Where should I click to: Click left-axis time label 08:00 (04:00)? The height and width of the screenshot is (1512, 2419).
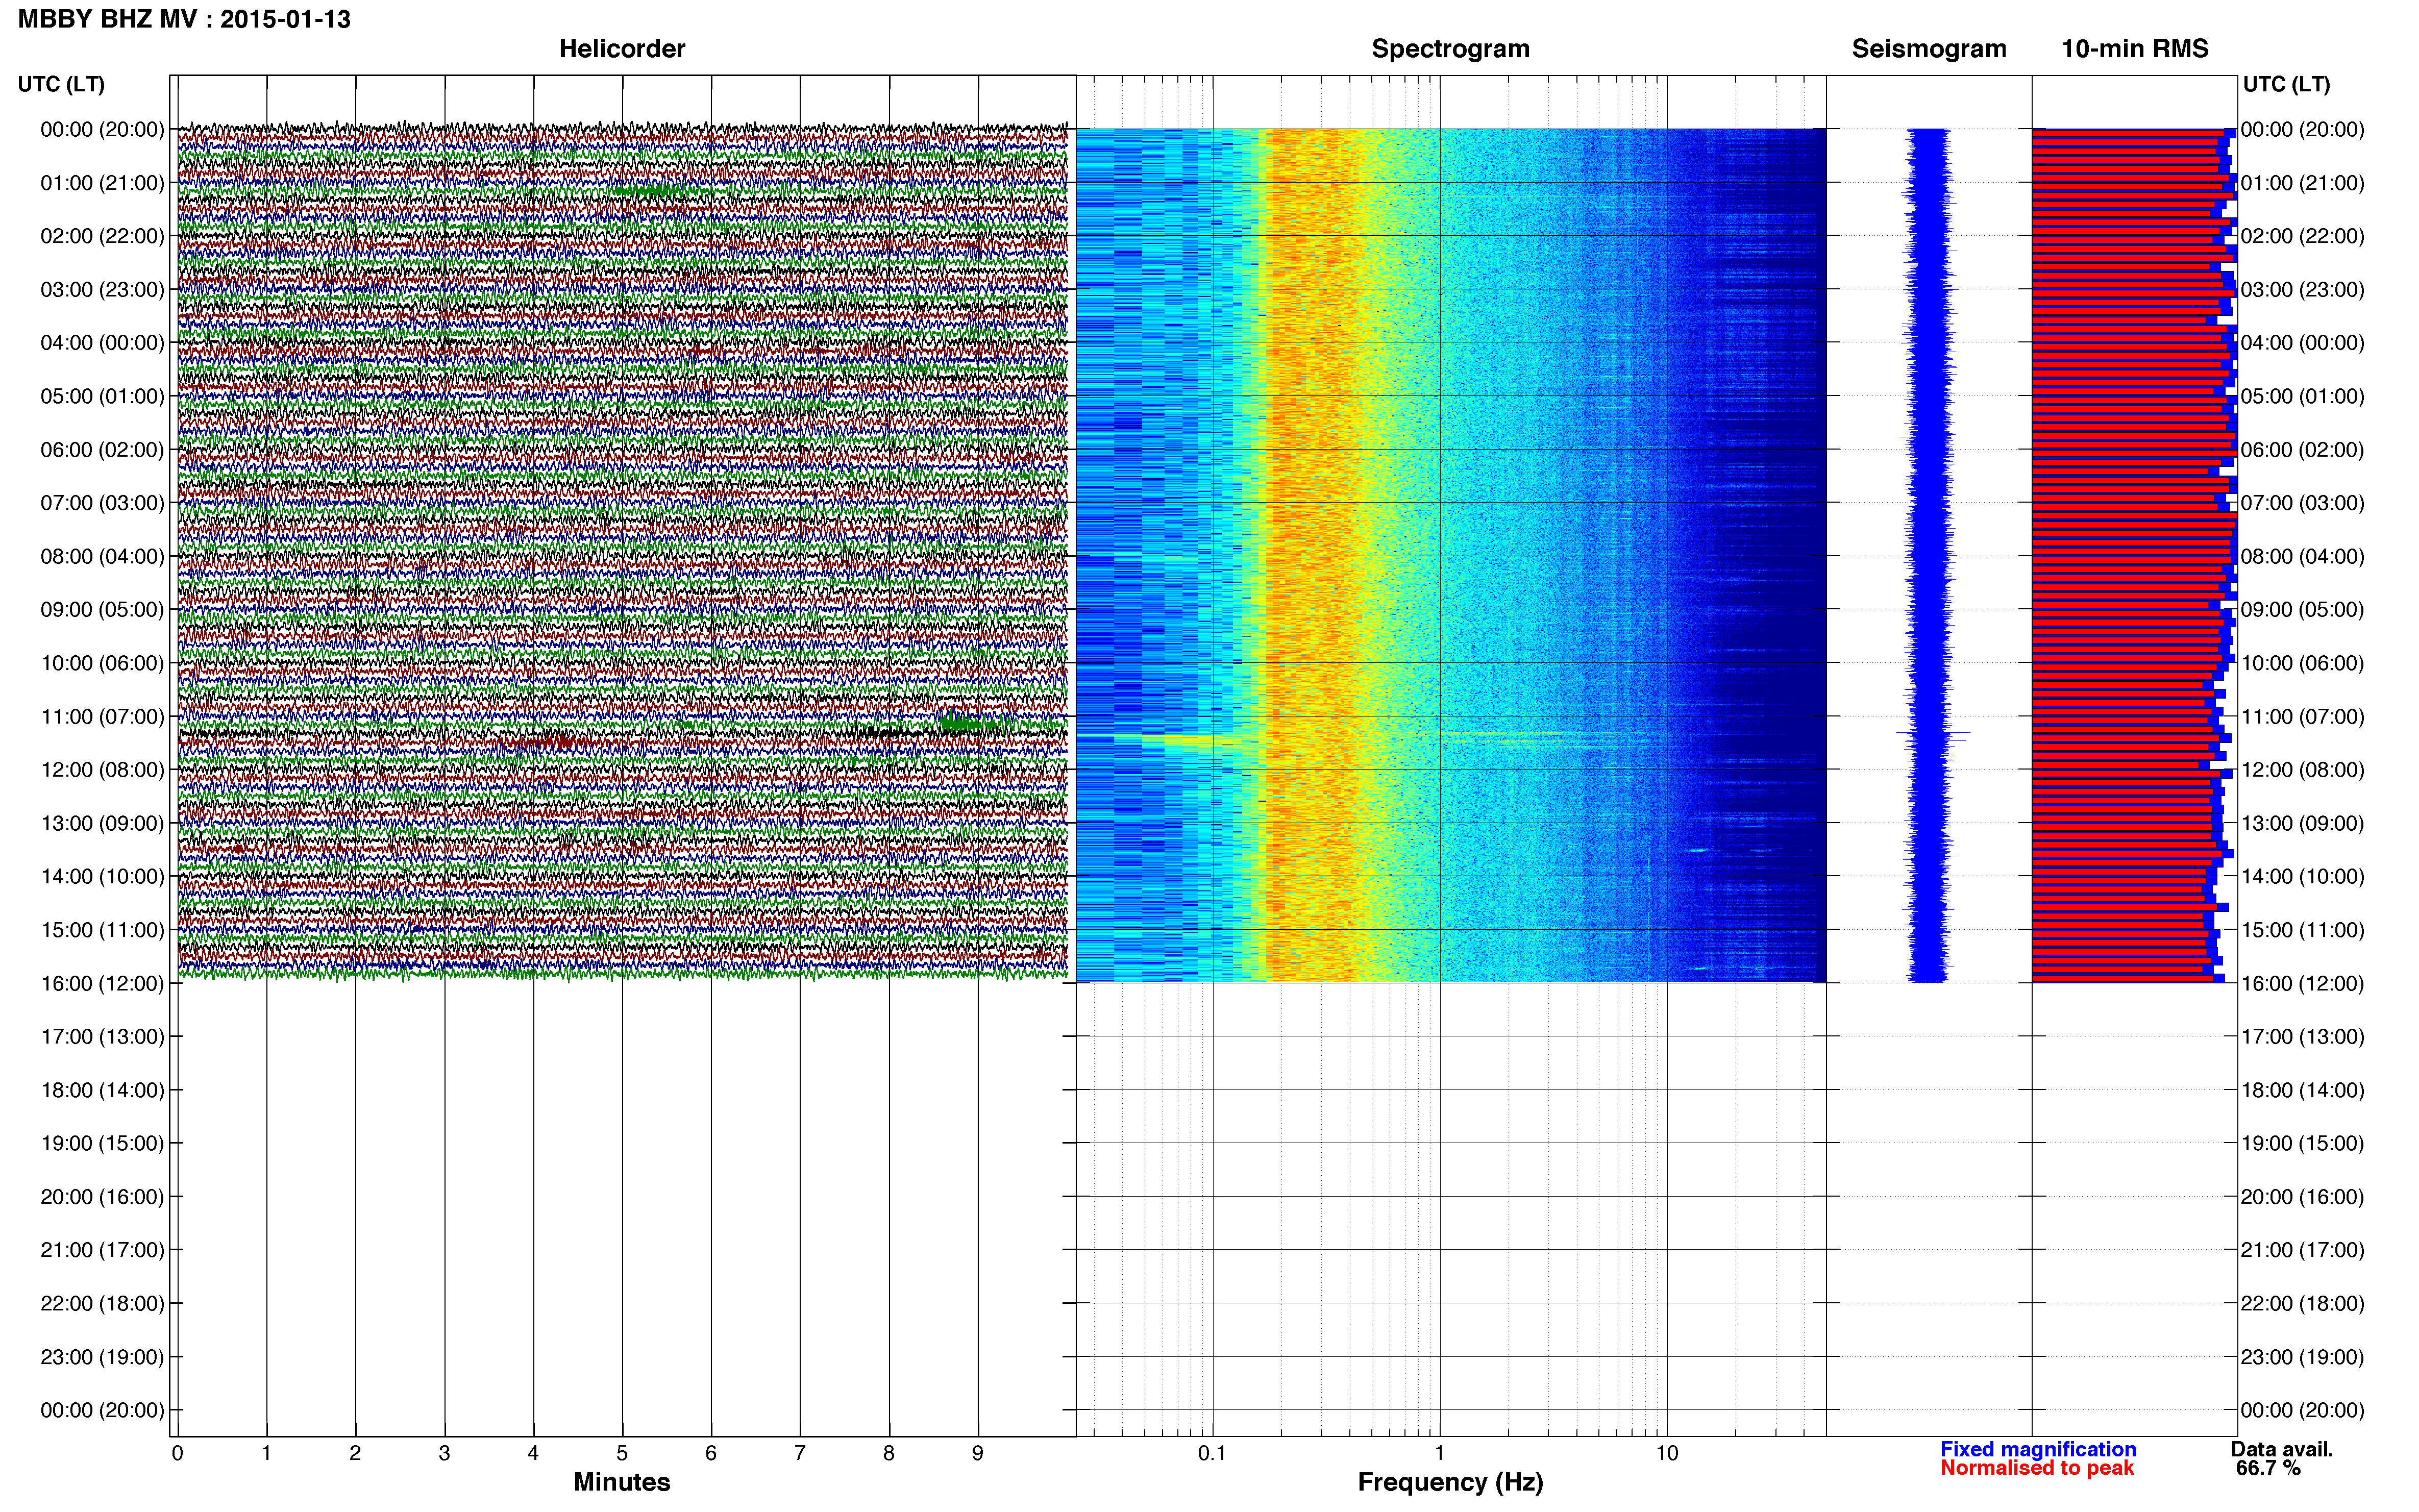click(102, 556)
